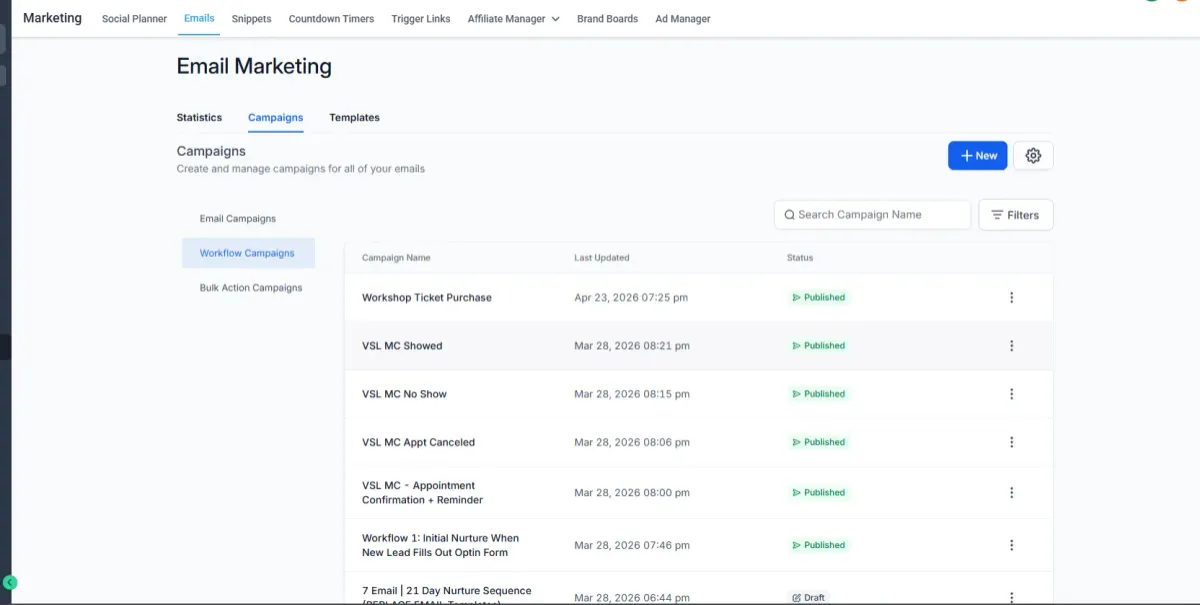The height and width of the screenshot is (605, 1200).
Task: Click Published badge for VSL MC Showed
Action: [x=818, y=346]
